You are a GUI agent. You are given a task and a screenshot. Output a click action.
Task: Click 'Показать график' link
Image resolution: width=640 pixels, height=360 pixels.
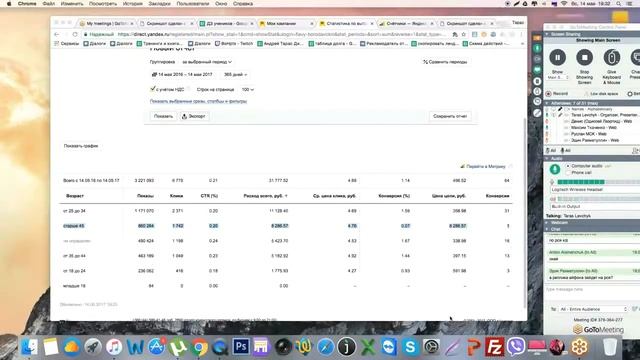click(x=81, y=146)
